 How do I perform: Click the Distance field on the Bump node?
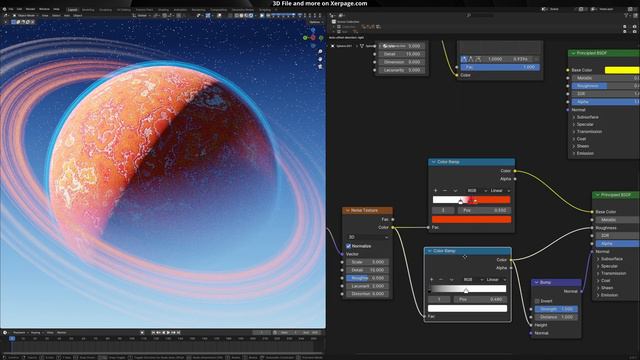tap(556, 317)
